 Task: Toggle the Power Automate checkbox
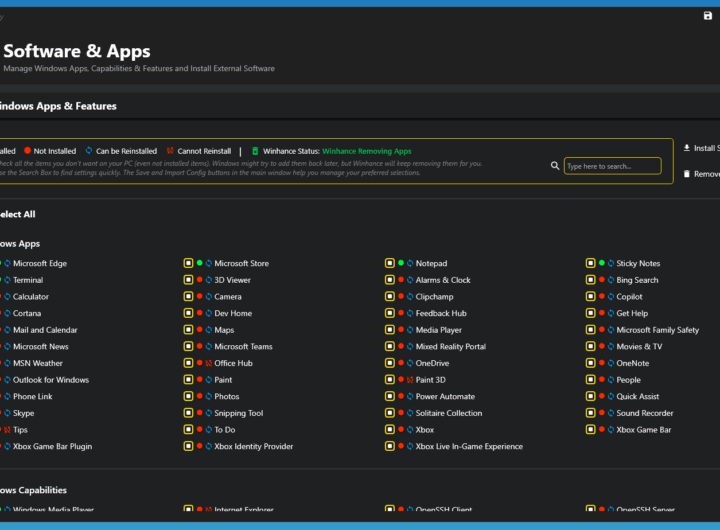(390, 396)
